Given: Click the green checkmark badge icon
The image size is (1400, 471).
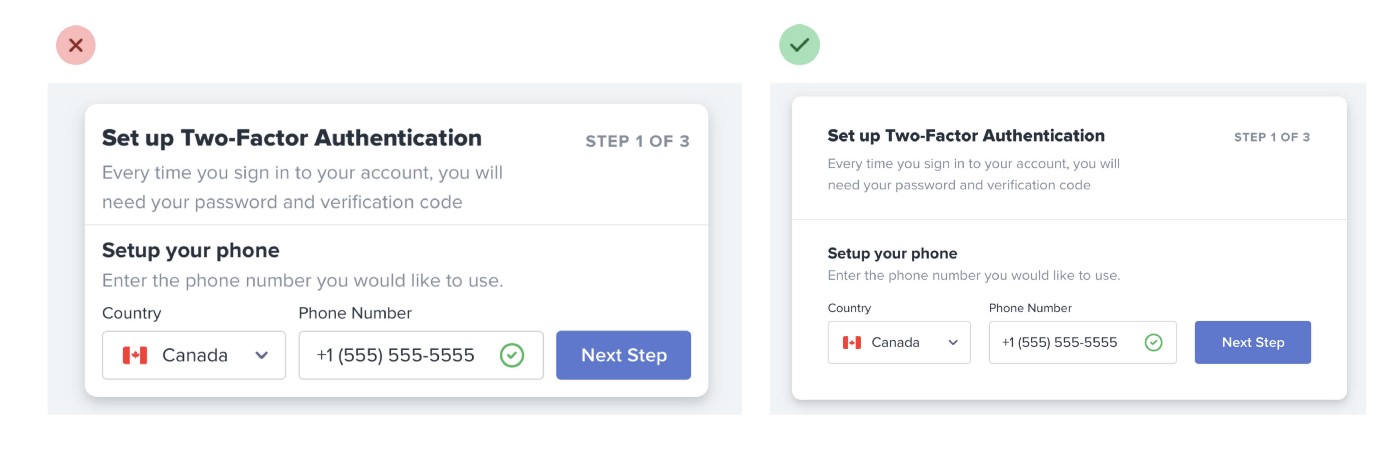Looking at the screenshot, I should coord(799,45).
